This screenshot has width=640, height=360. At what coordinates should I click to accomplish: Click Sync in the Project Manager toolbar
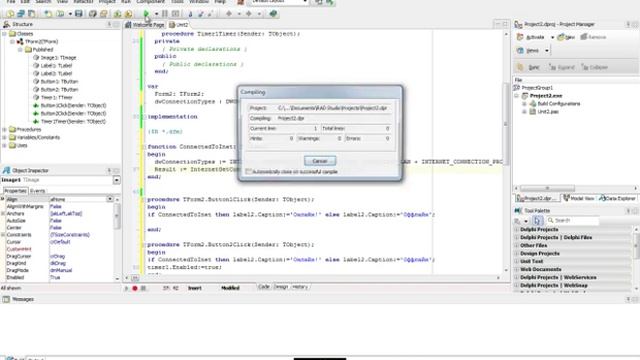(529, 67)
